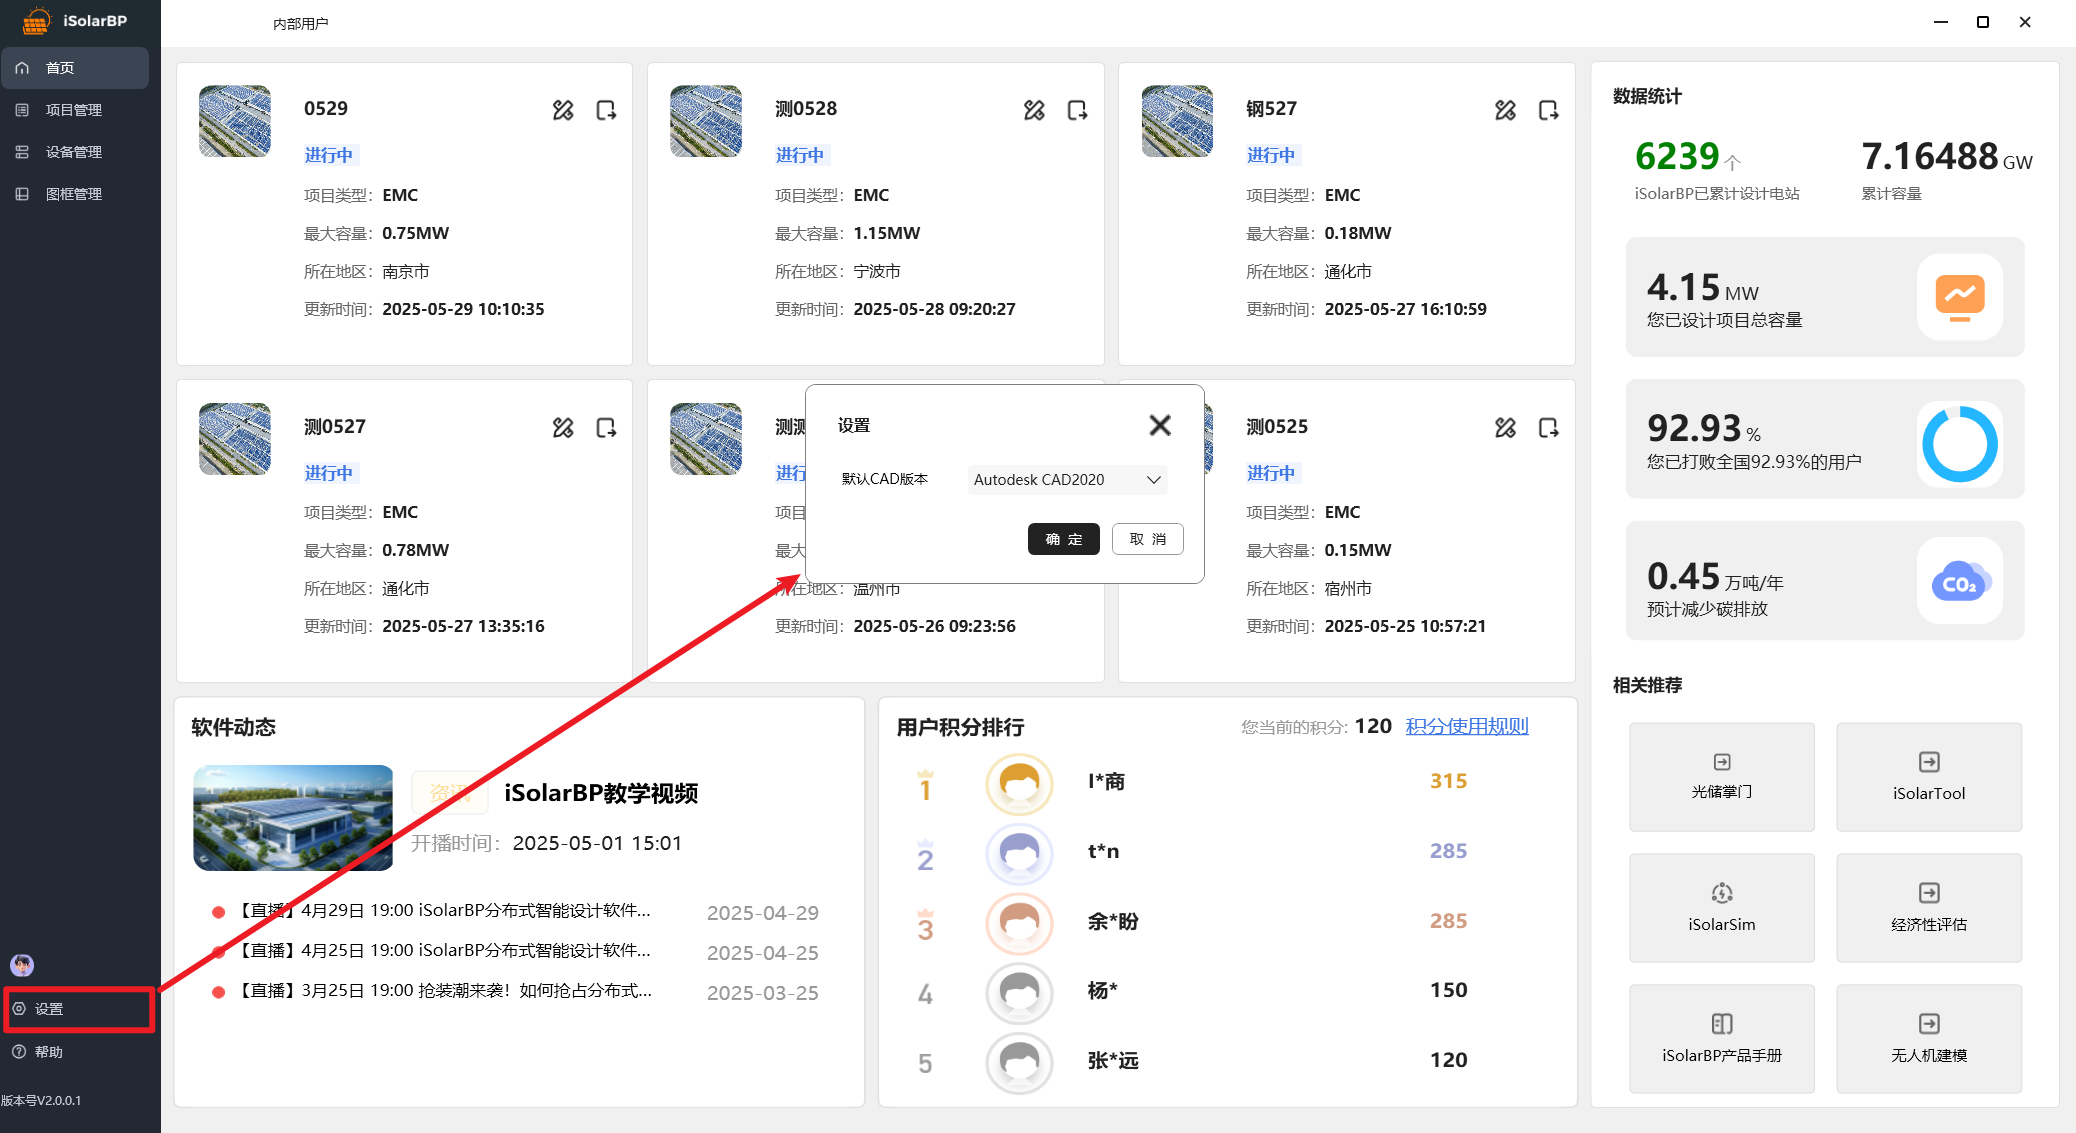Click the 取消 button in the settings dialog
Viewport: 2076px width, 1133px height.
point(1147,539)
